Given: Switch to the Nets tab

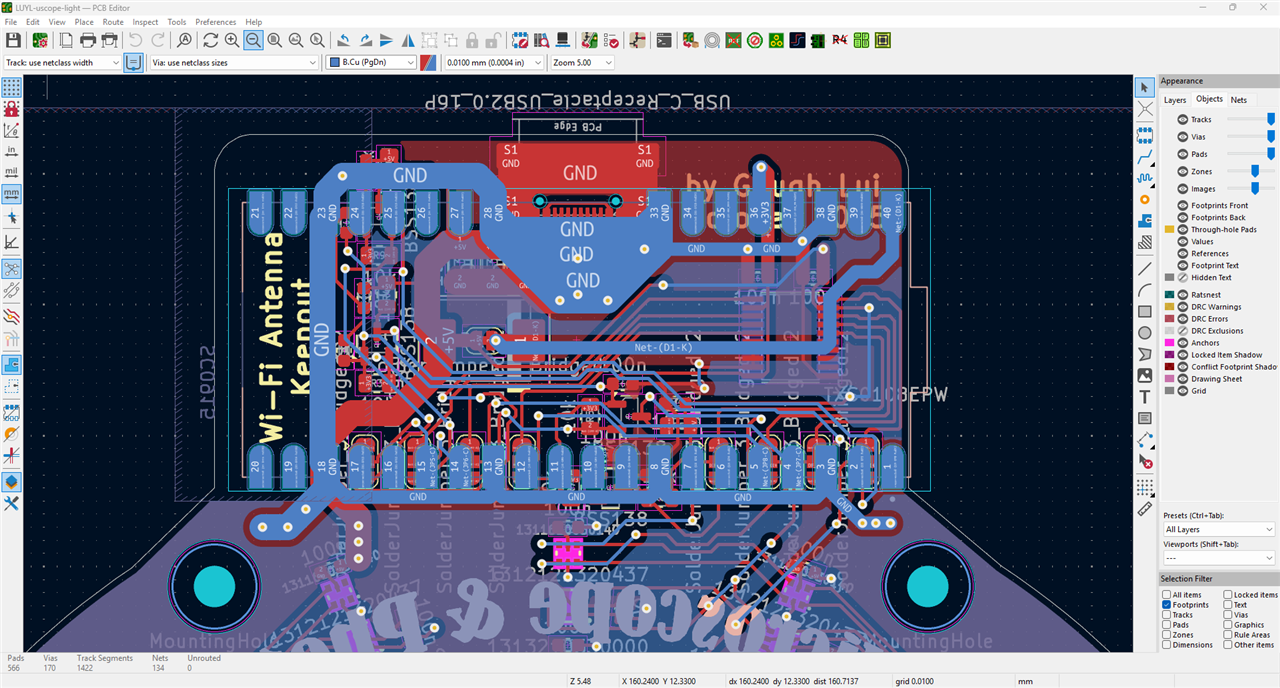Looking at the screenshot, I should tap(1238, 100).
